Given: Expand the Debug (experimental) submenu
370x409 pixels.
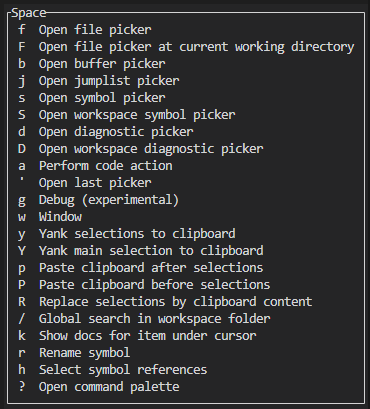Looking at the screenshot, I should pyautogui.click(x=99, y=200).
